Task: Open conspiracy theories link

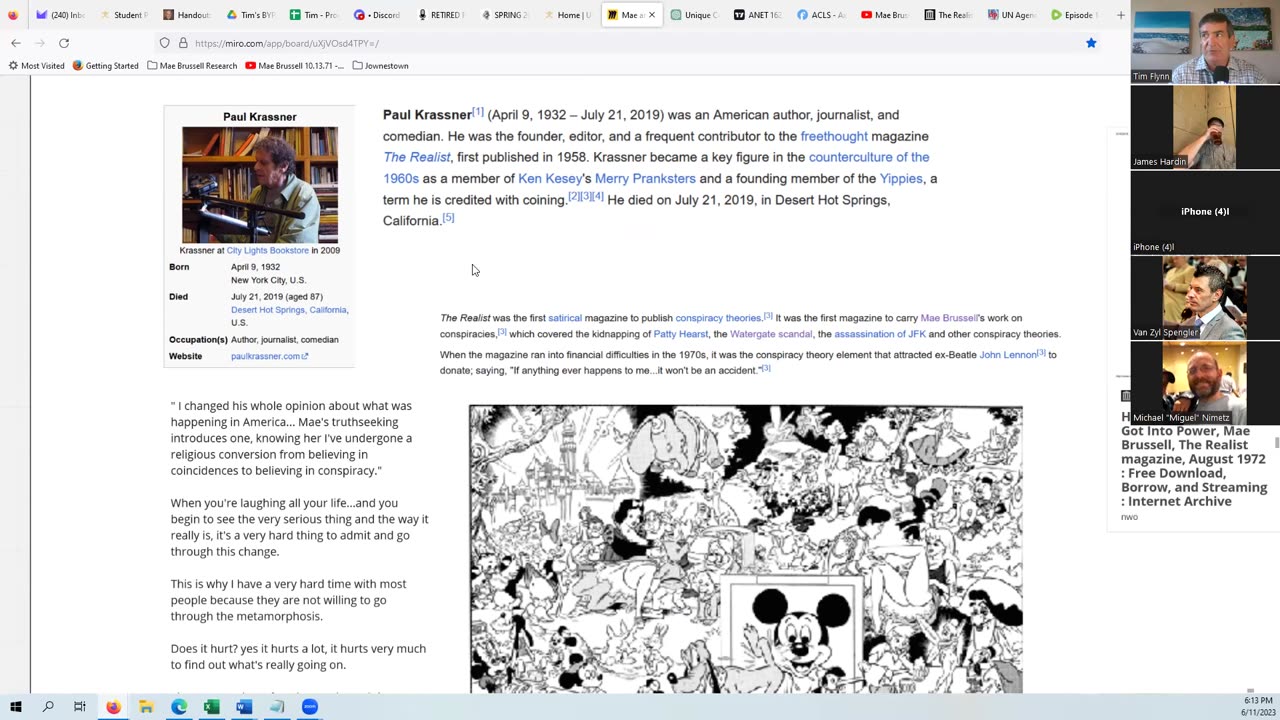Action: 718,318
